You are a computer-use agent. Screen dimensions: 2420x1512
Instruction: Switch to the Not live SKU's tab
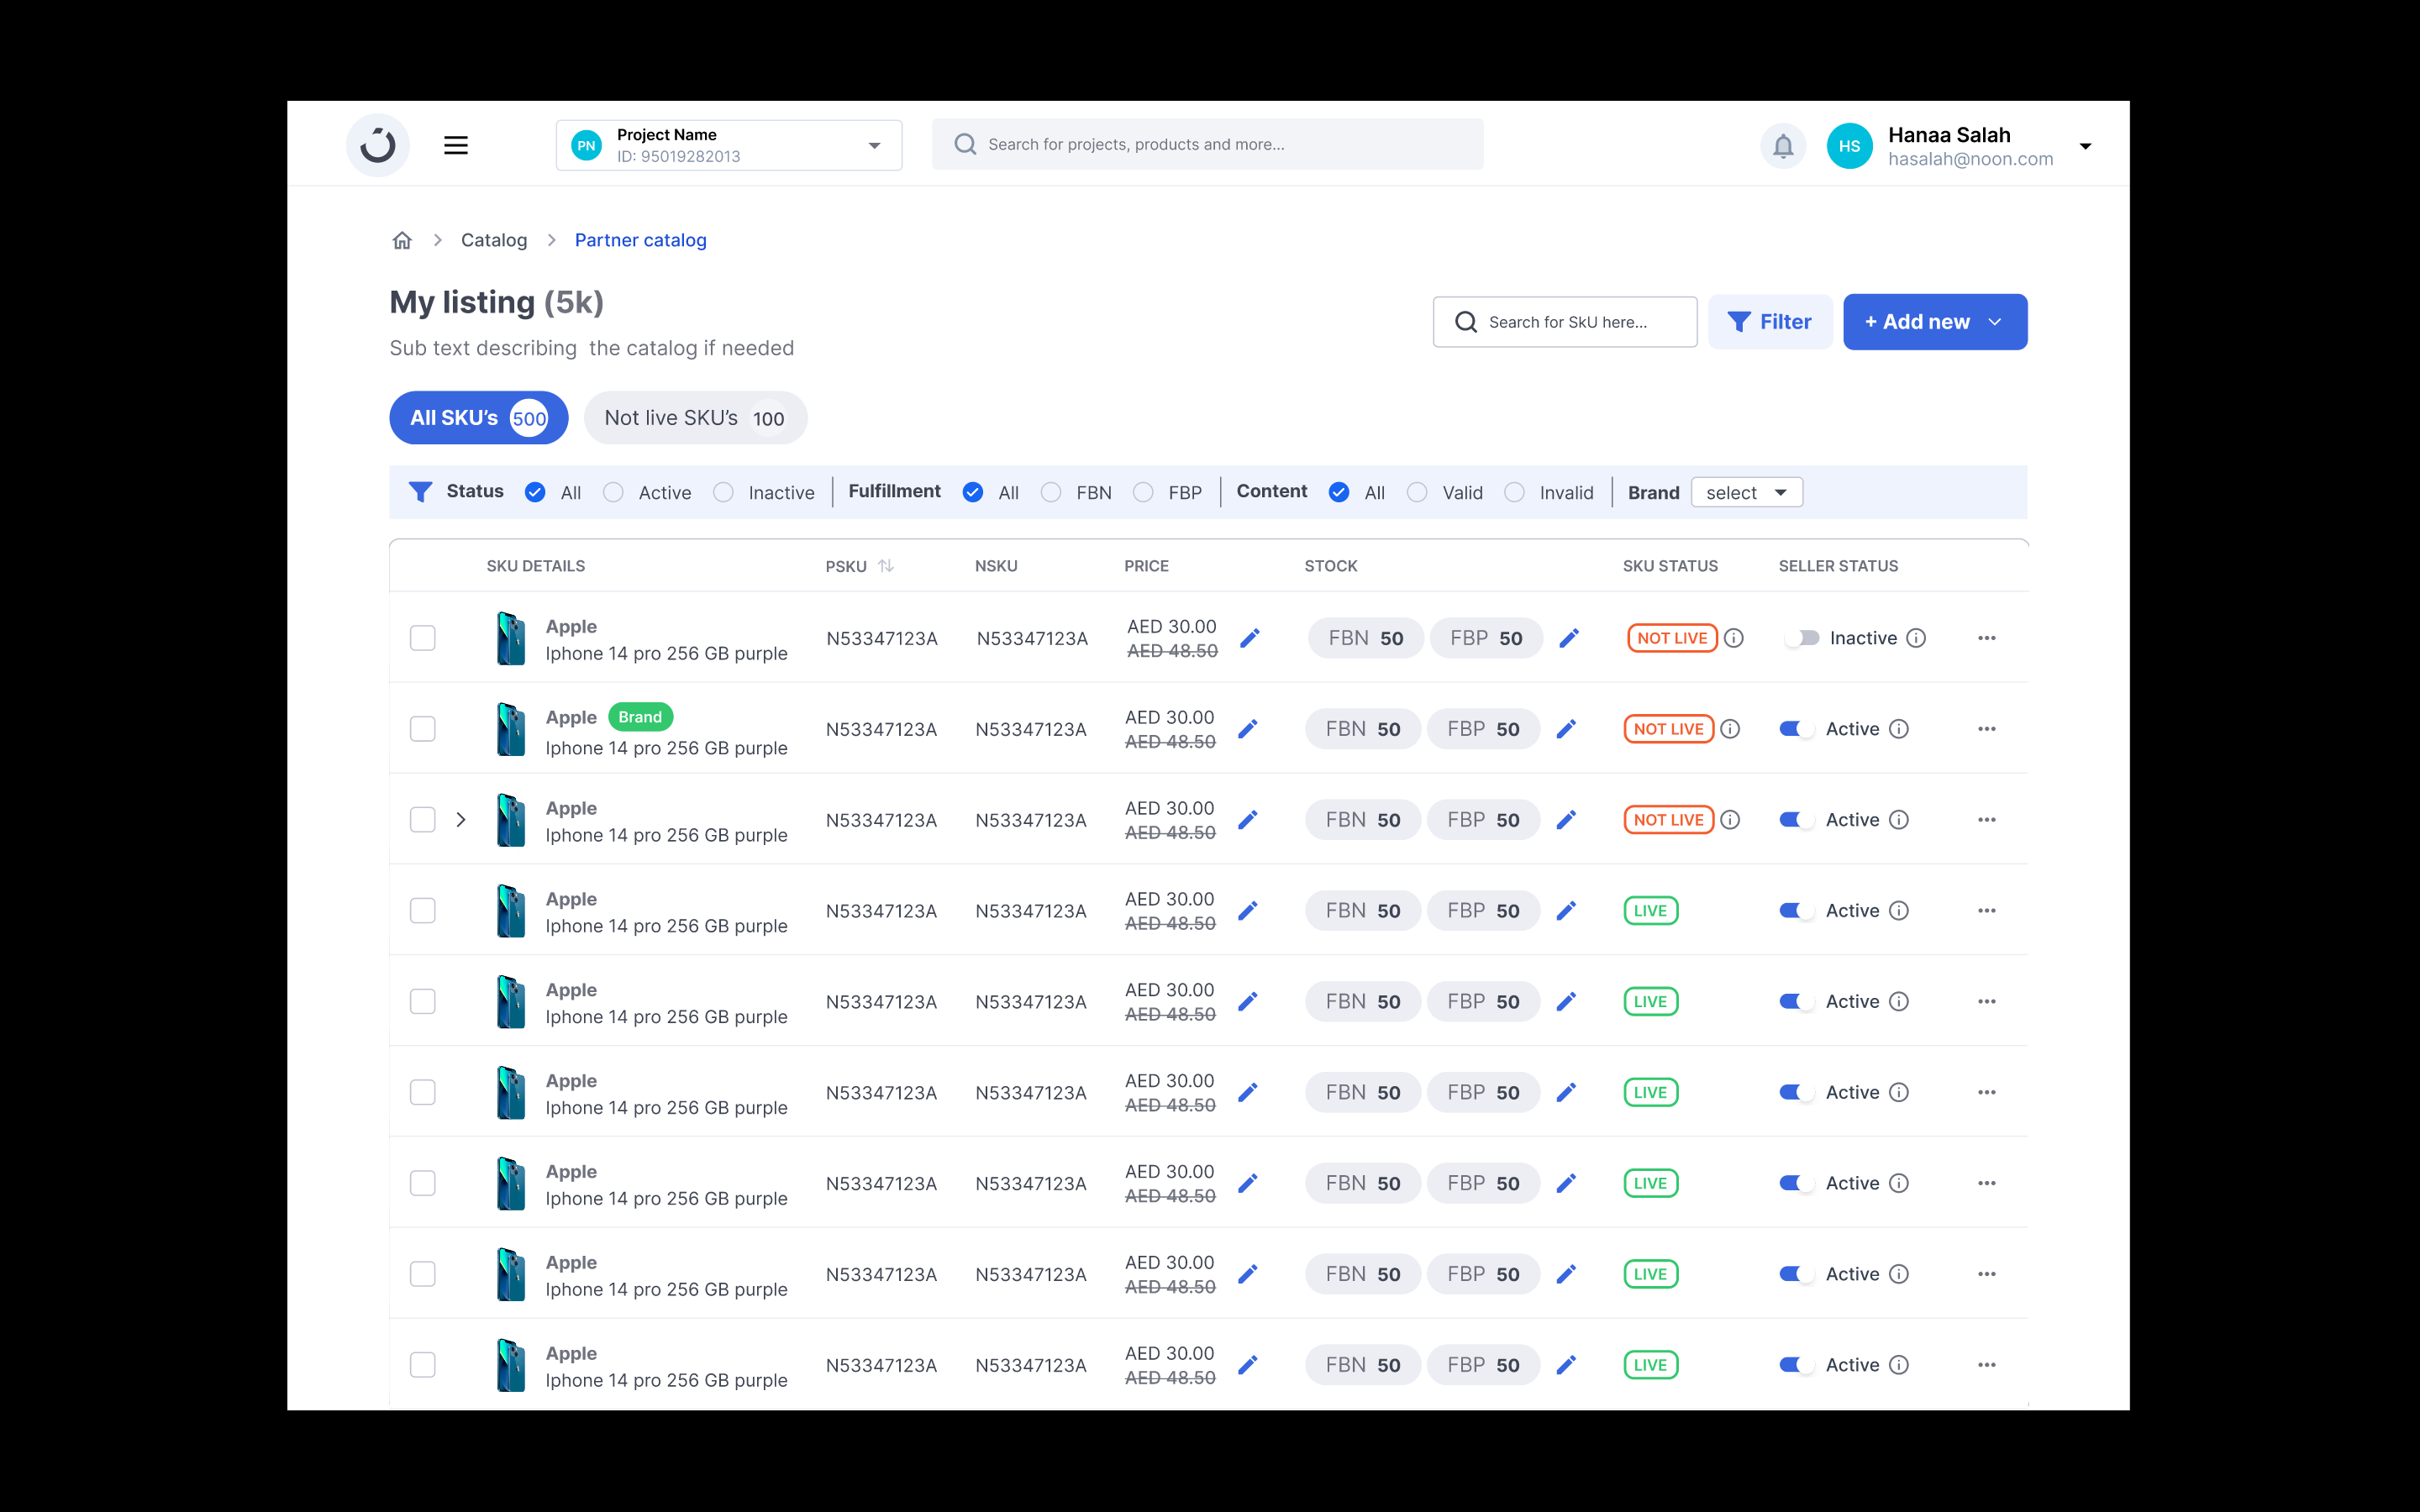695,418
